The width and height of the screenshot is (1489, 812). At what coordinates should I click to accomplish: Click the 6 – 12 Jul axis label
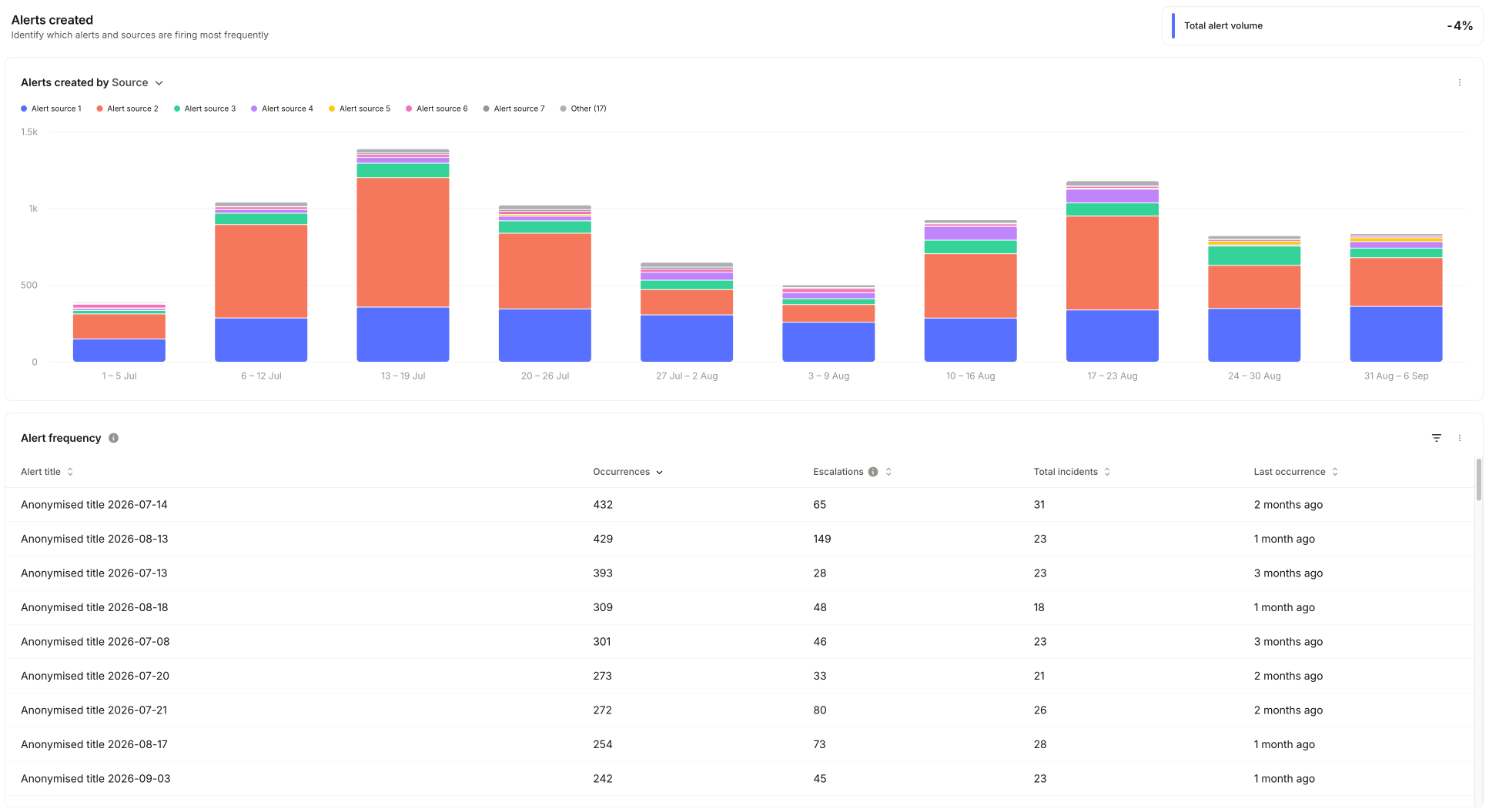tap(261, 376)
